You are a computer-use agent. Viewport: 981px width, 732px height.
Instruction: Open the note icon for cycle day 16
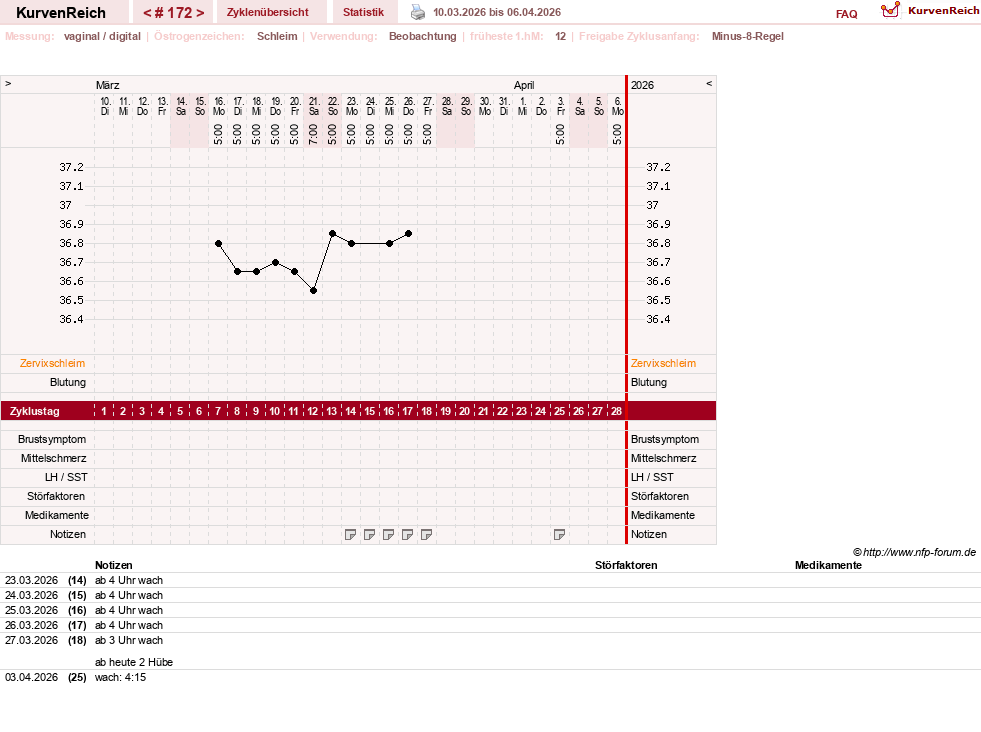[389, 534]
